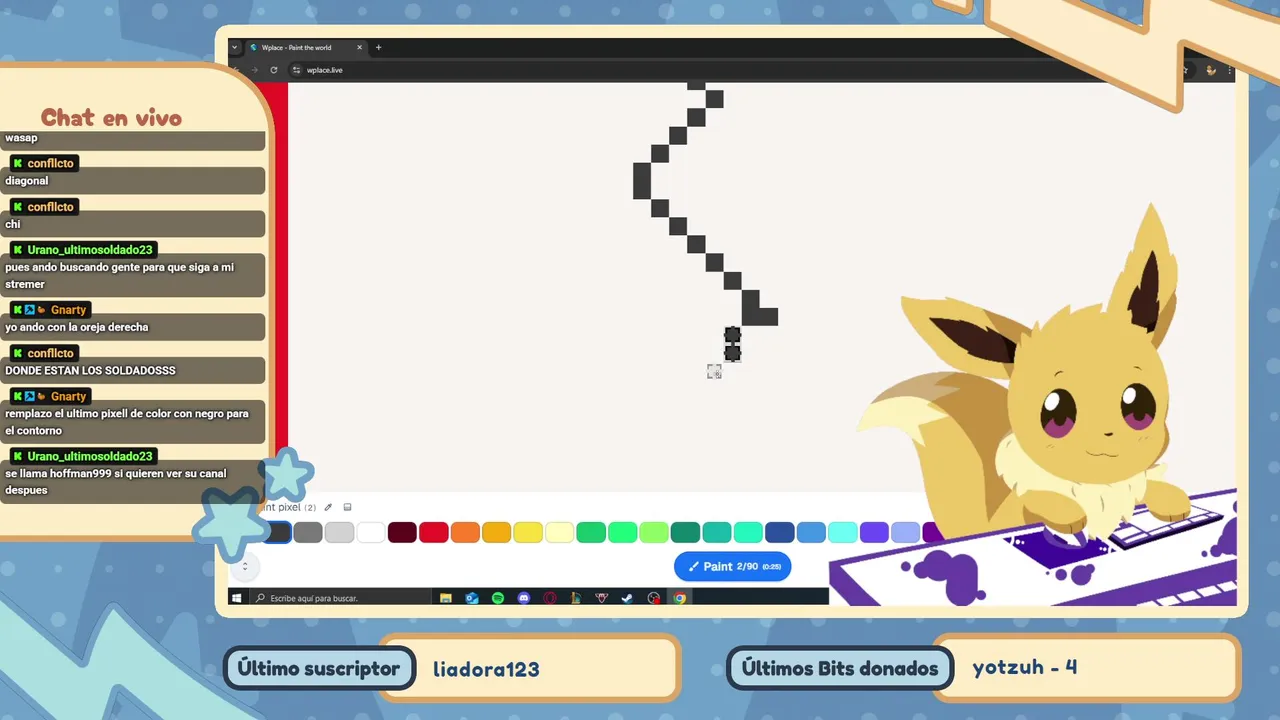Click the Windows search box Escribe aquí para buscar
Viewport: 1280px width, 720px height.
point(340,598)
